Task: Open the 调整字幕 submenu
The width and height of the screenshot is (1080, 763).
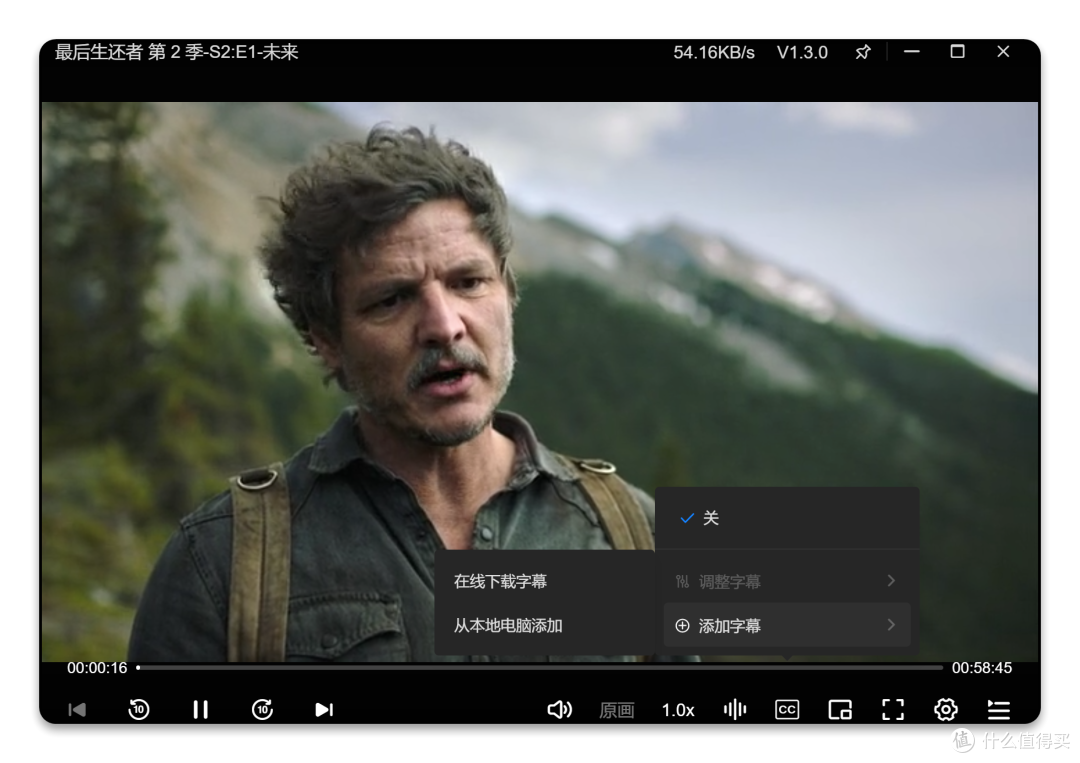Action: coord(787,581)
